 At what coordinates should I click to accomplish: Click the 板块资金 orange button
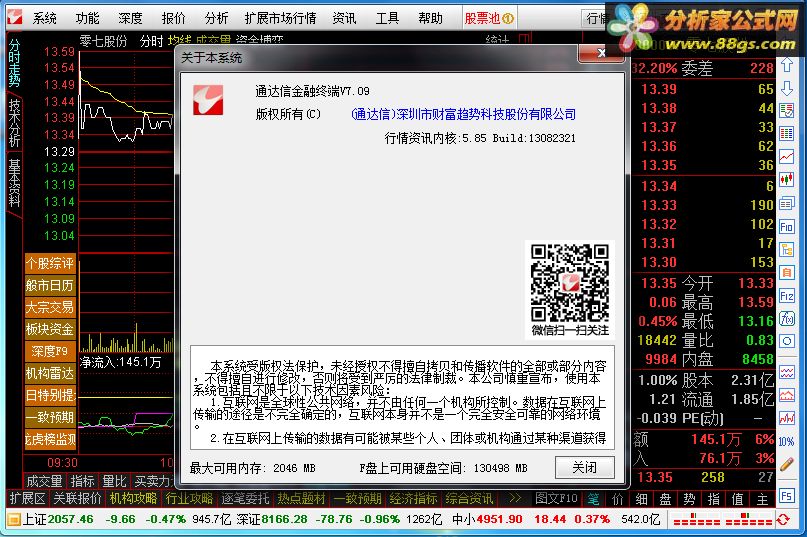coord(50,329)
